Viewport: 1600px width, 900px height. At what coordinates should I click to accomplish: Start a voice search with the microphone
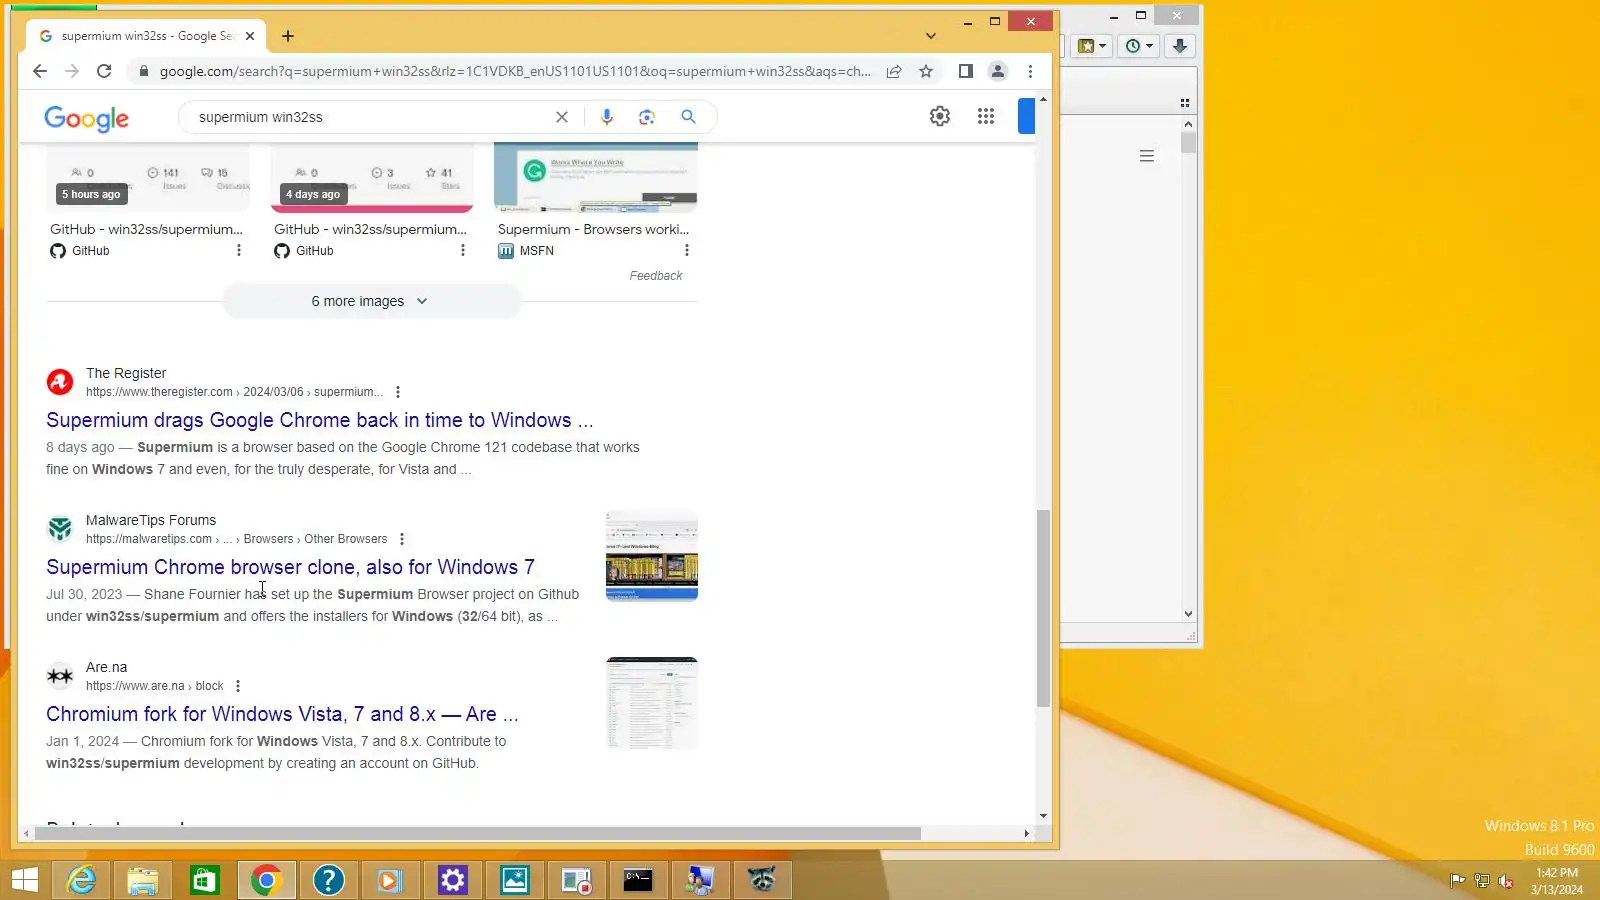pyautogui.click(x=607, y=117)
